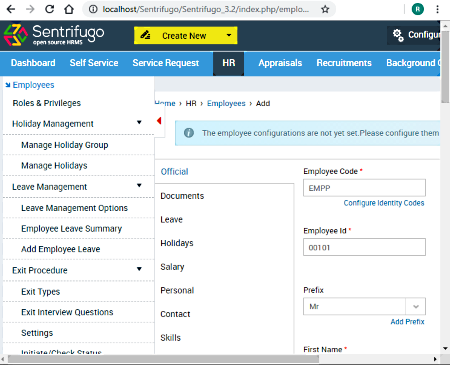Click Configure Identity Codes link

[x=384, y=203]
